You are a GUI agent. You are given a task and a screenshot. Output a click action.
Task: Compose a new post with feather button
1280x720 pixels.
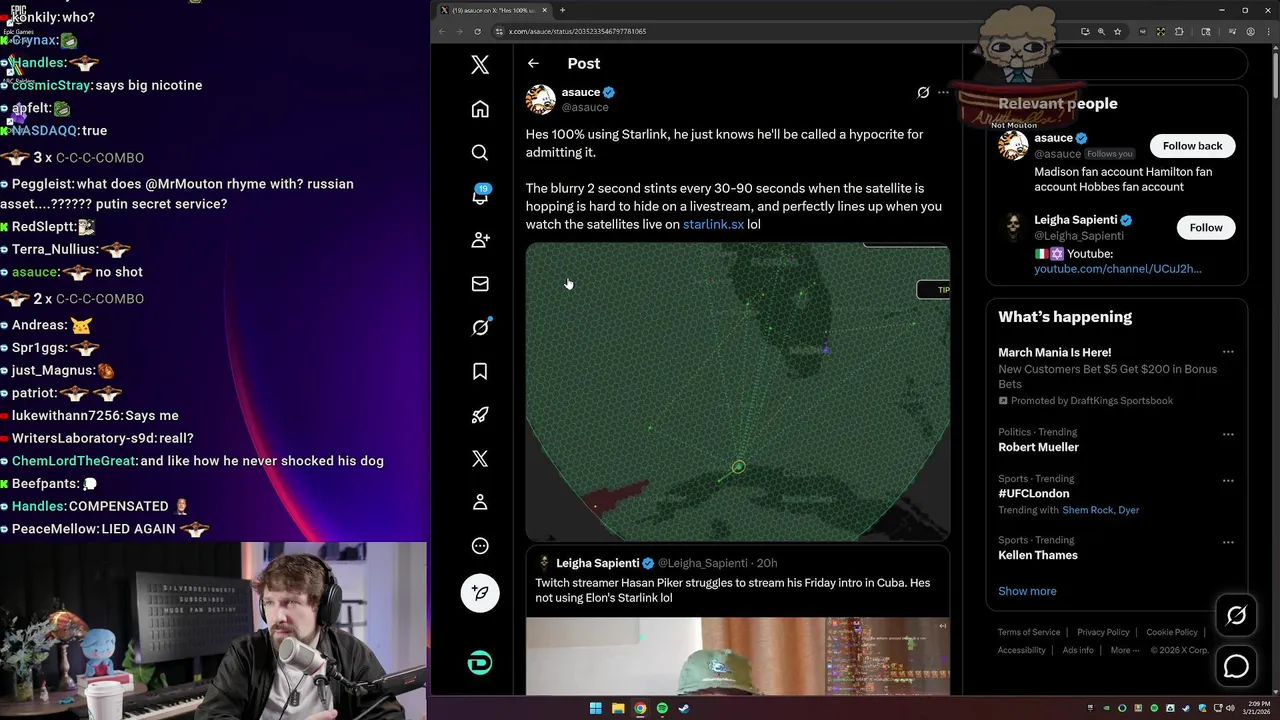480,593
